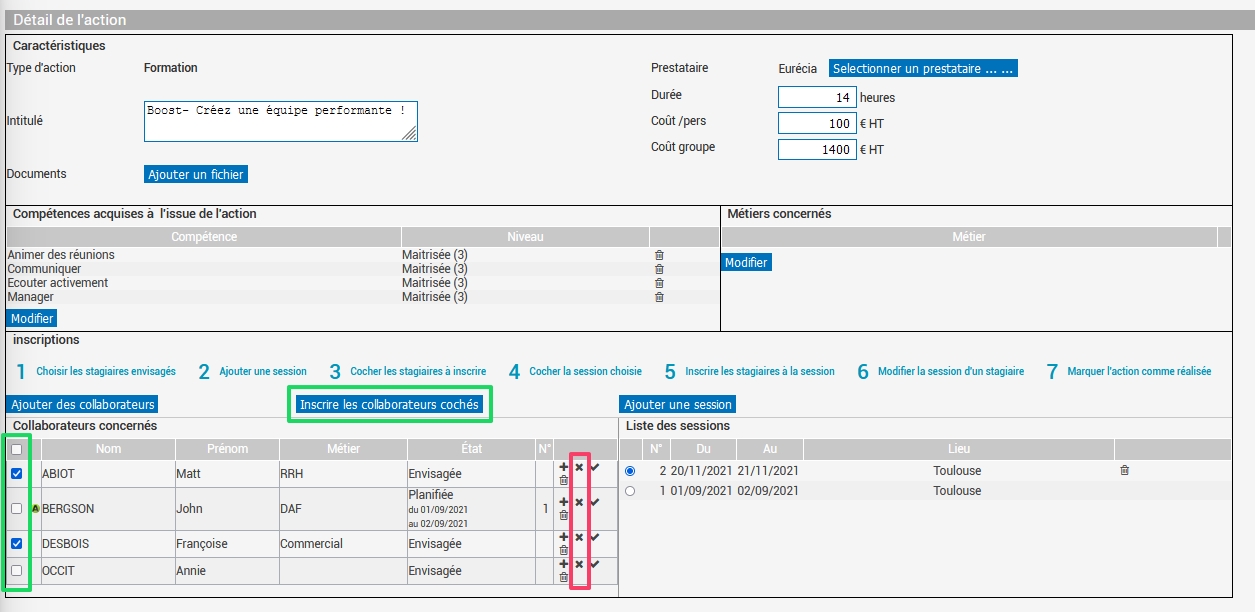Viewport: 1255px width, 612px height.
Task: Click the plus icon in OCCIT row
Action: click(x=563, y=564)
